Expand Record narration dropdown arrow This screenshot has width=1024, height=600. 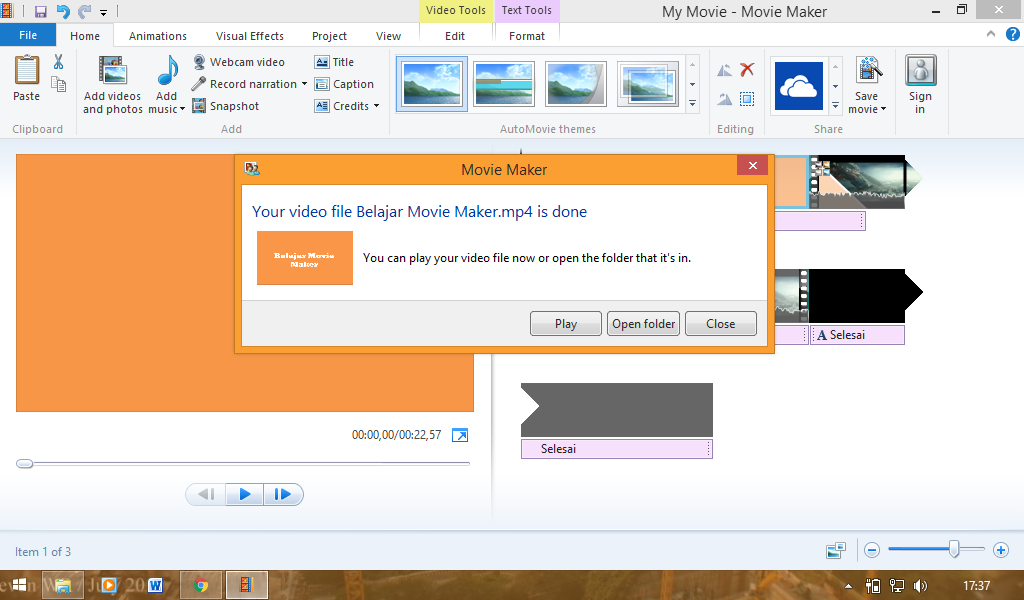304,84
